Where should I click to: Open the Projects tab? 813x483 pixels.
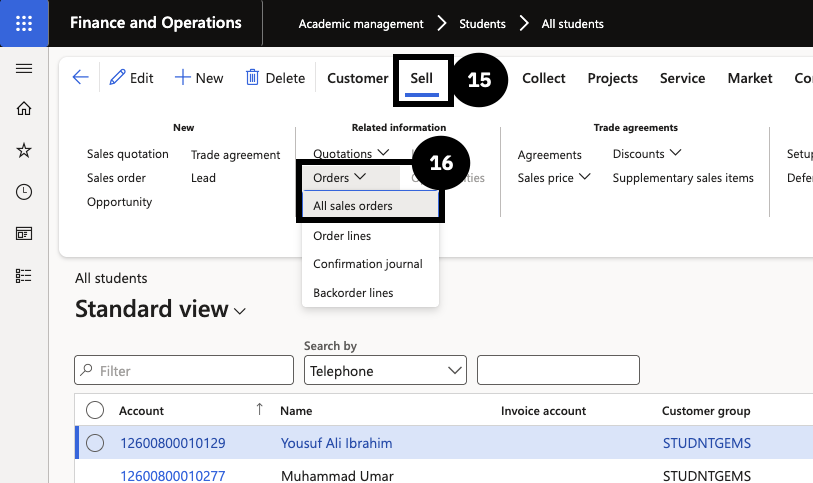click(612, 78)
